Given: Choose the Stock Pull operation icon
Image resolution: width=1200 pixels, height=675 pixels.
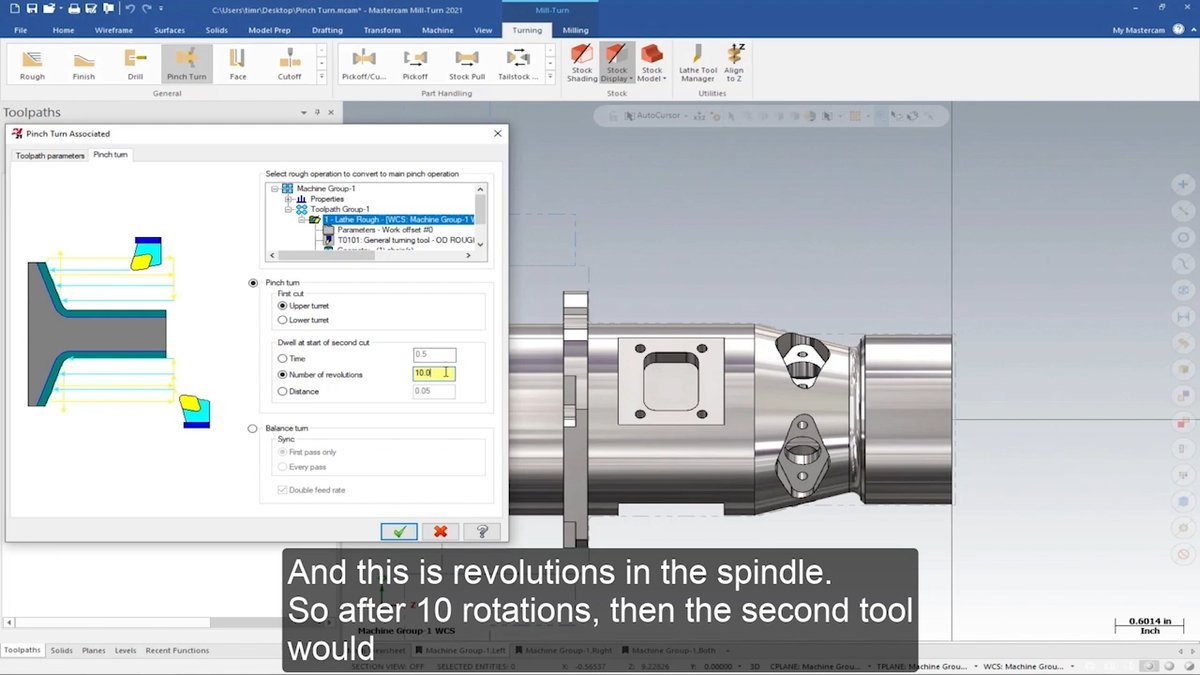Looking at the screenshot, I should (466, 63).
